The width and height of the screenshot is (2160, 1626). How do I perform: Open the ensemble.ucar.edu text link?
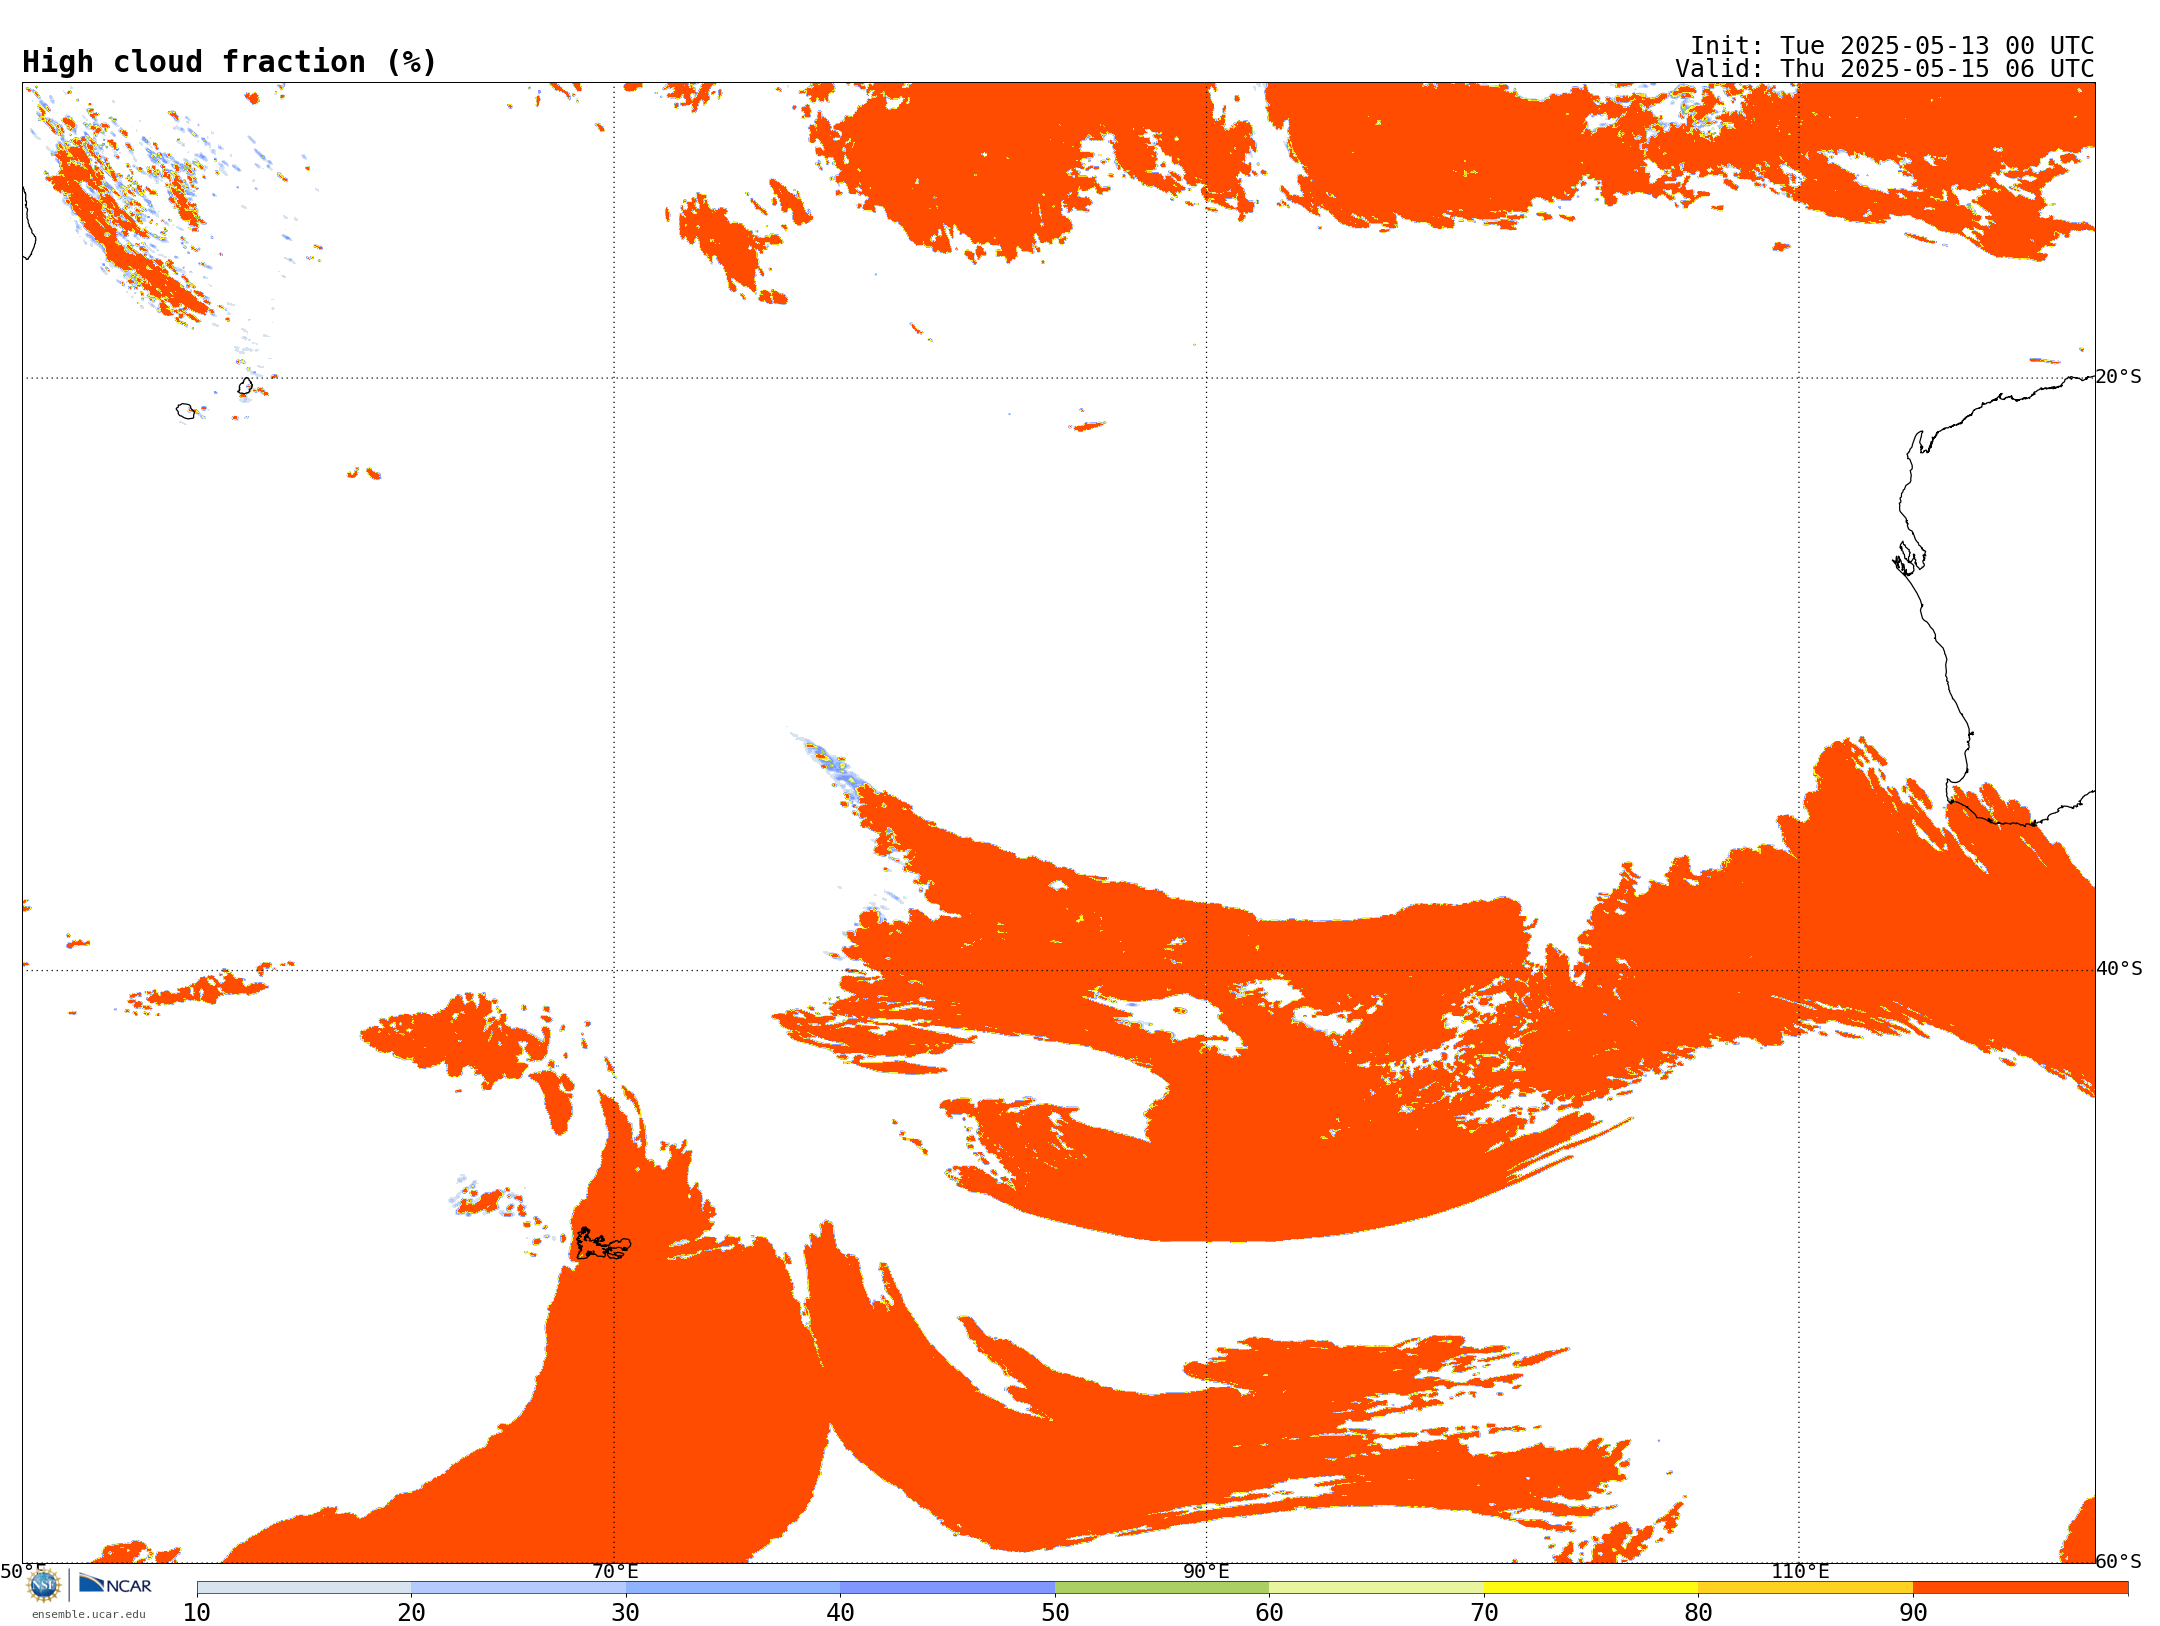point(88,1614)
